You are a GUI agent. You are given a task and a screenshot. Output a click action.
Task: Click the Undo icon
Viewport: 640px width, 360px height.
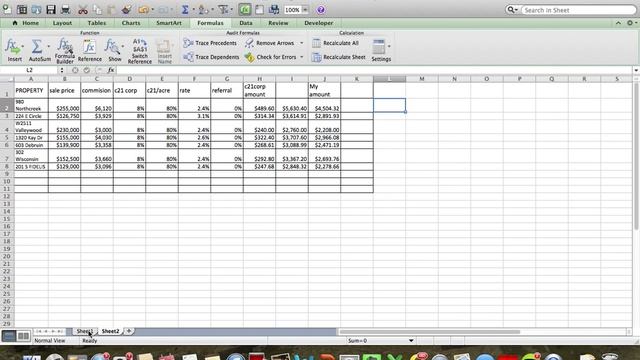click(143, 9)
